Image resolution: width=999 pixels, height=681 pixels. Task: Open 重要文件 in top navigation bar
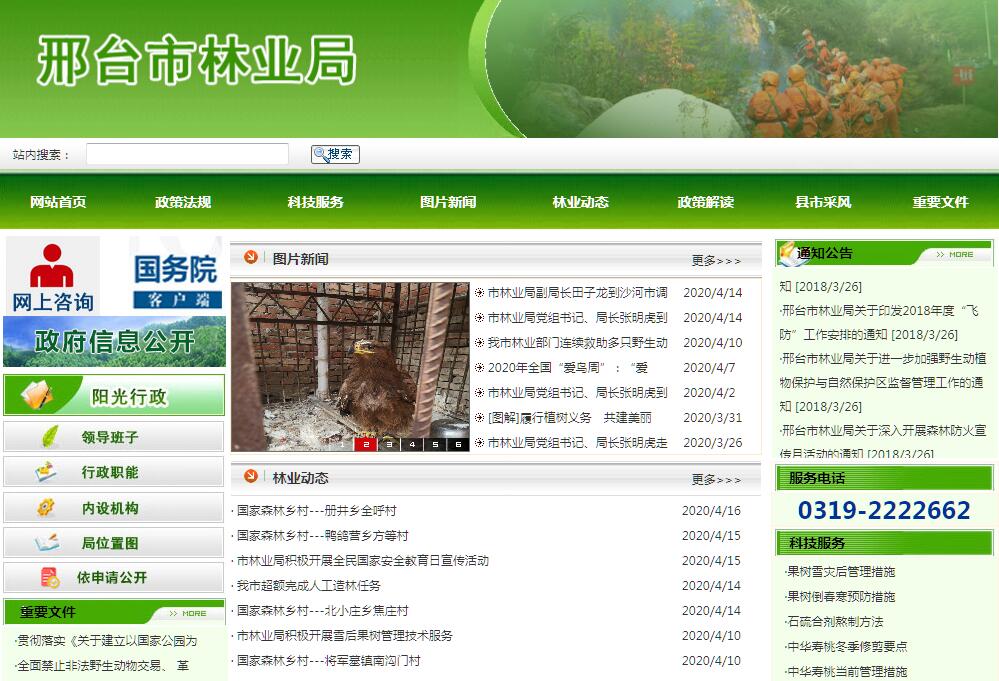coord(940,202)
